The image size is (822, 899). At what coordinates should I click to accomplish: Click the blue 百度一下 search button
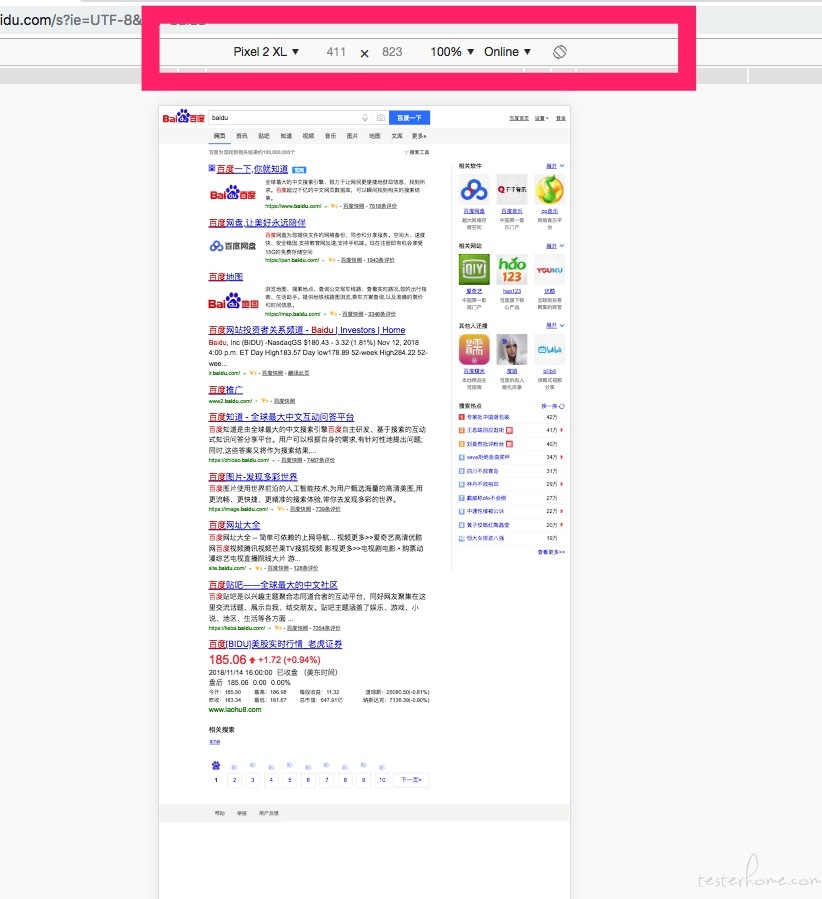(x=409, y=118)
